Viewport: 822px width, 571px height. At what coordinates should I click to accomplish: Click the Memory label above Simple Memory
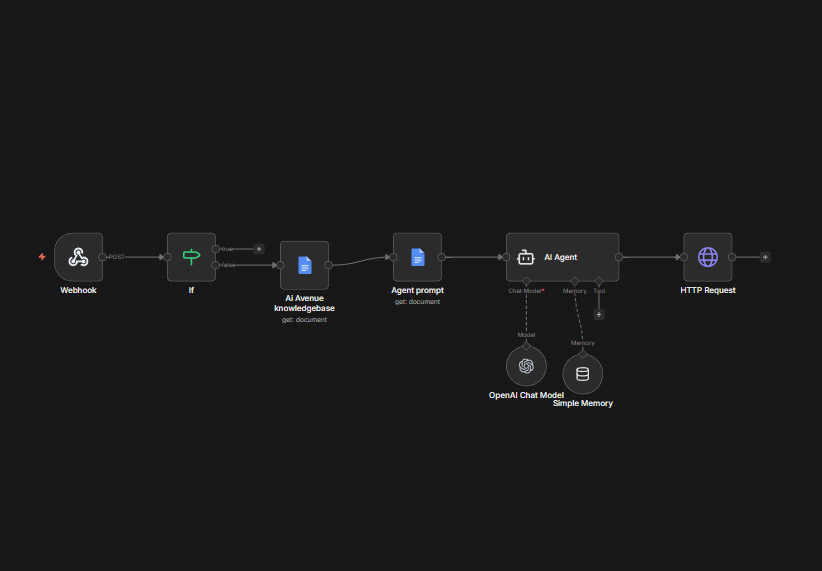[x=582, y=343]
